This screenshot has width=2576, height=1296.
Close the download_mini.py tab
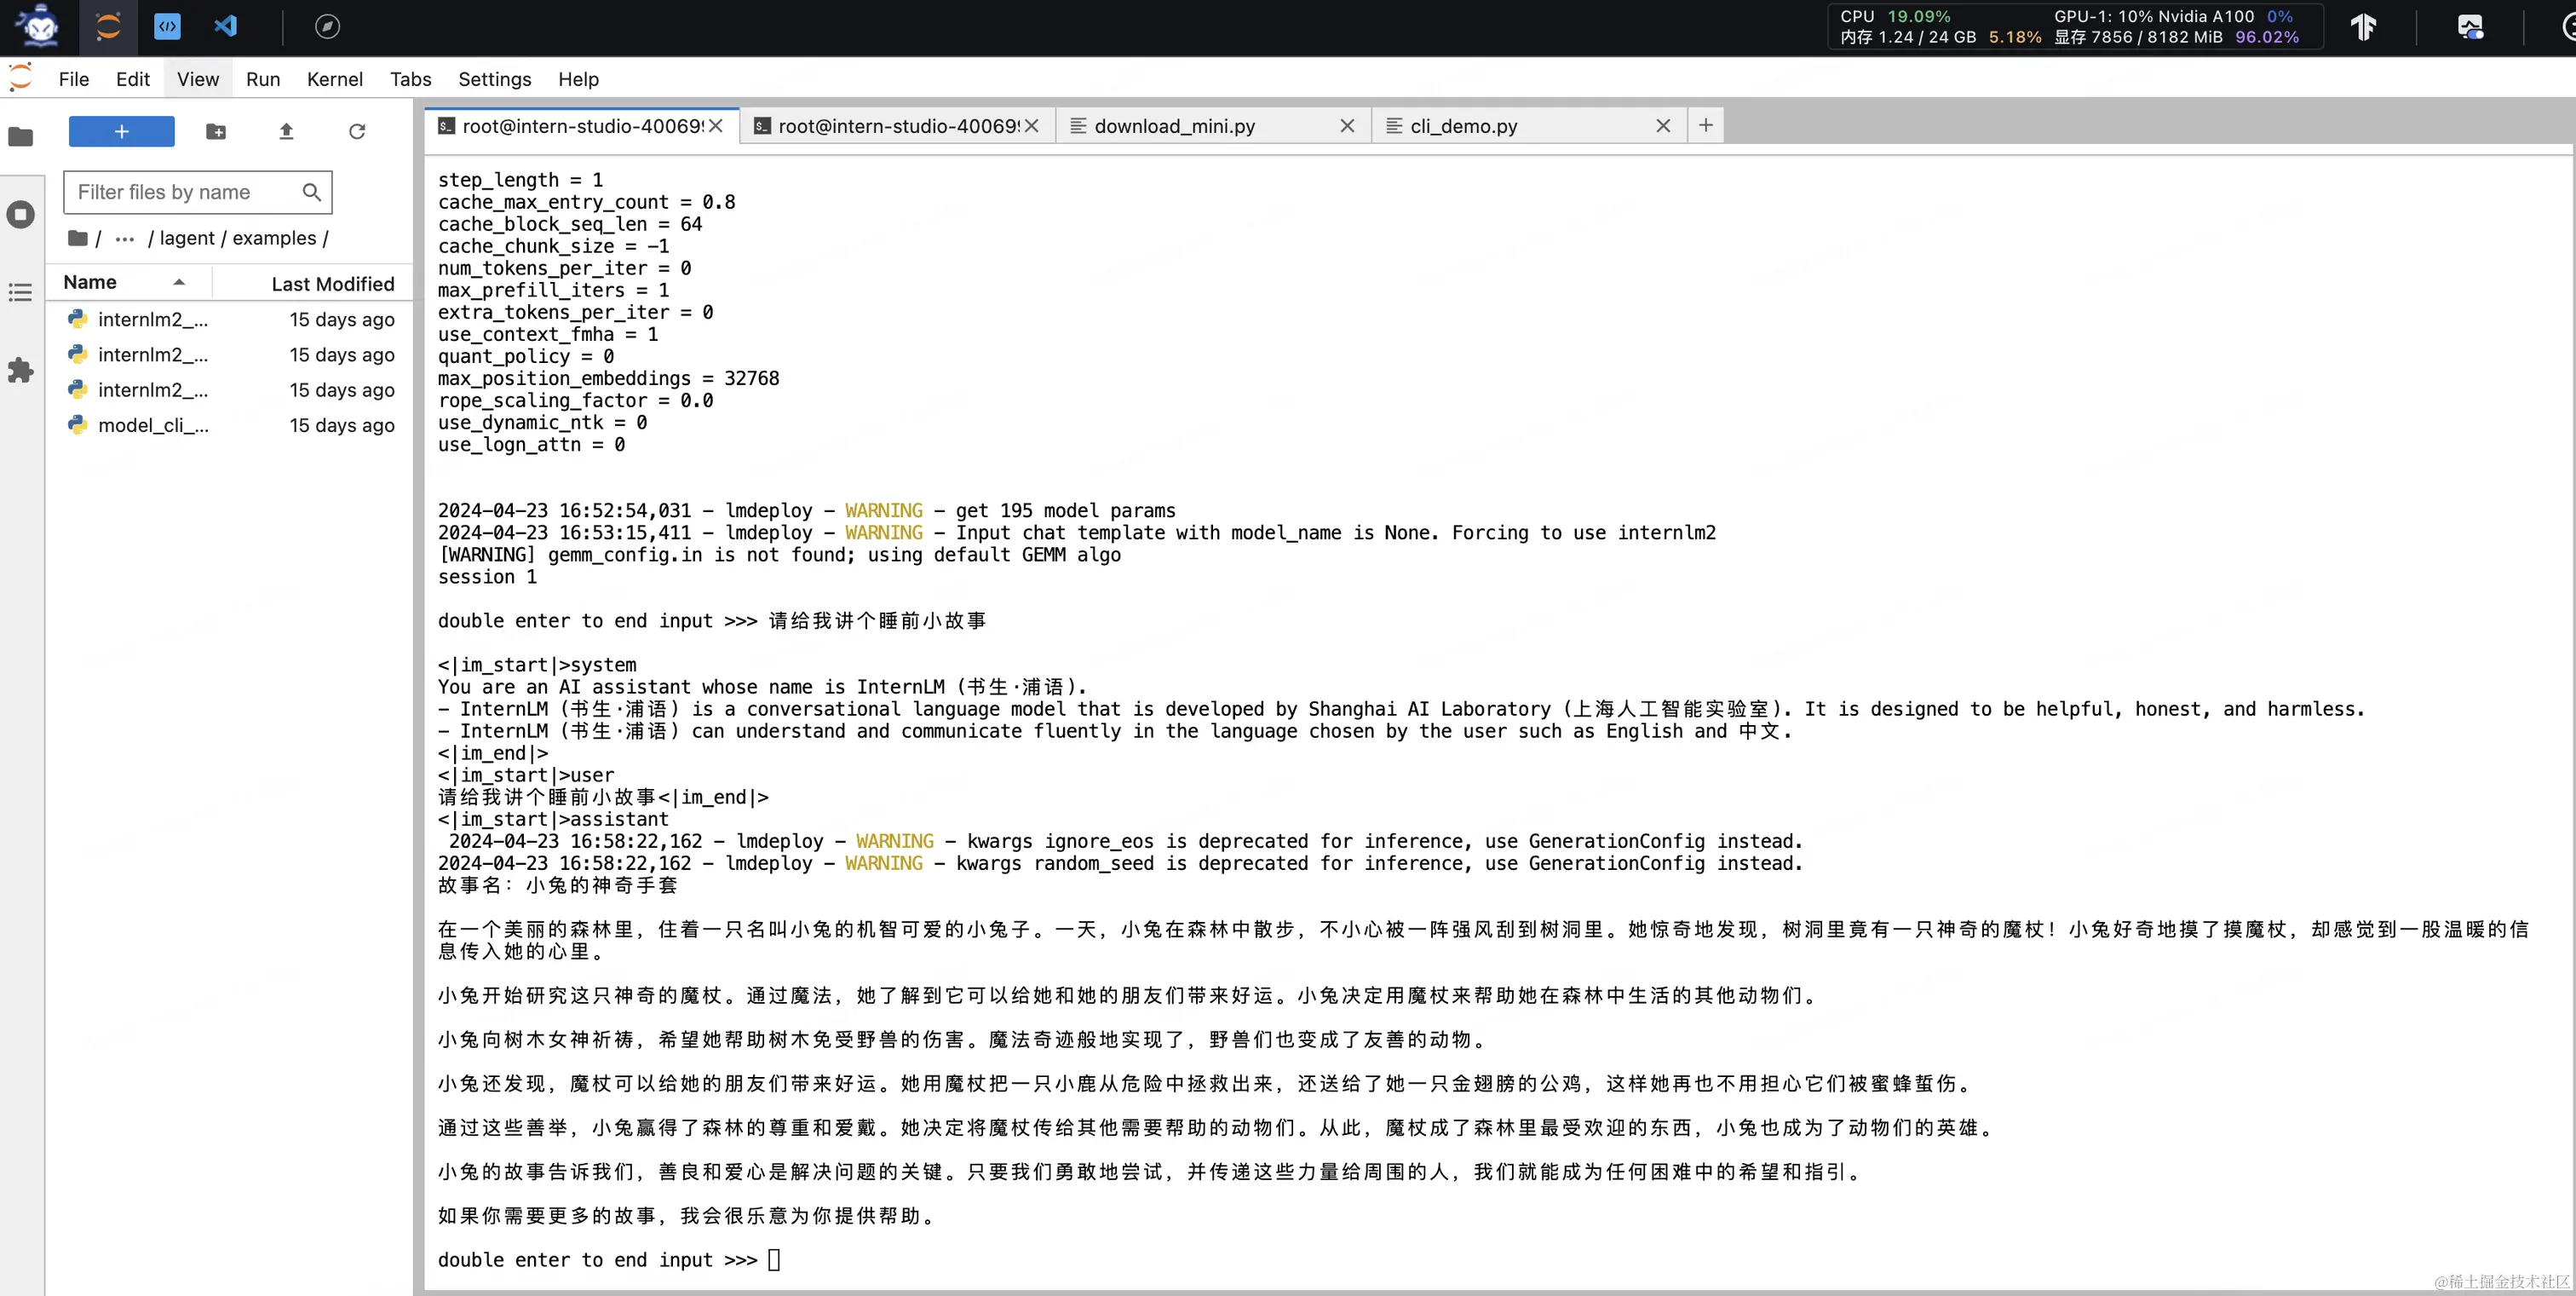[1347, 126]
